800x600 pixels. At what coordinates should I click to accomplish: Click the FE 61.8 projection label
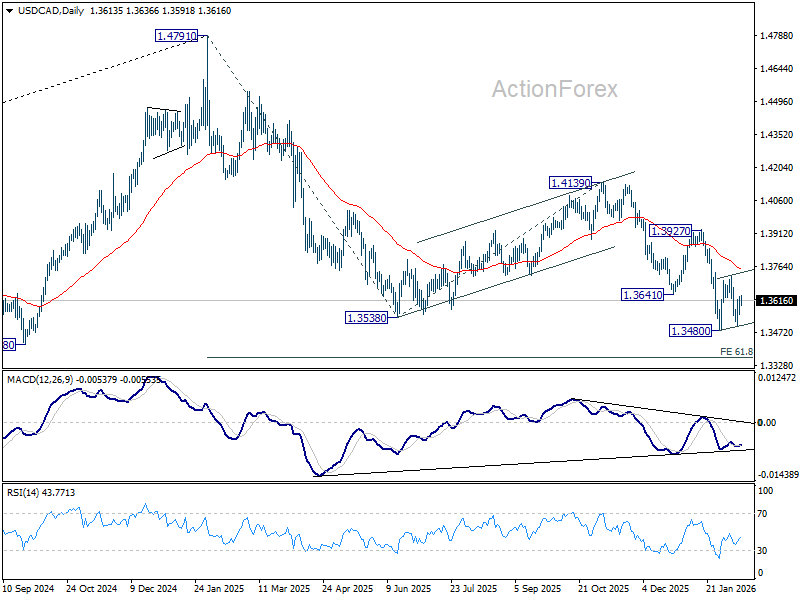click(736, 352)
